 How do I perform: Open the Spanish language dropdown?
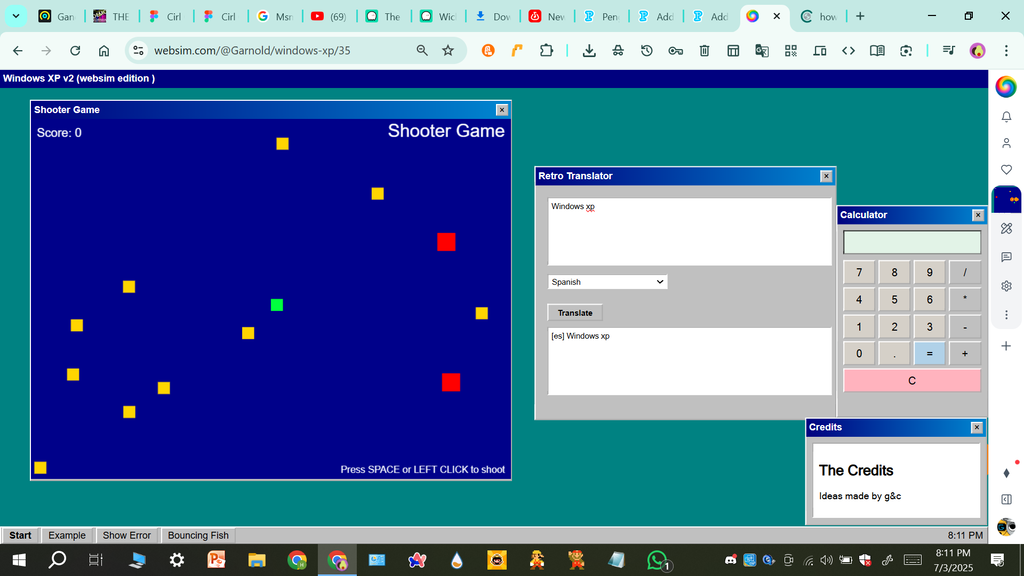pyautogui.click(x=607, y=282)
